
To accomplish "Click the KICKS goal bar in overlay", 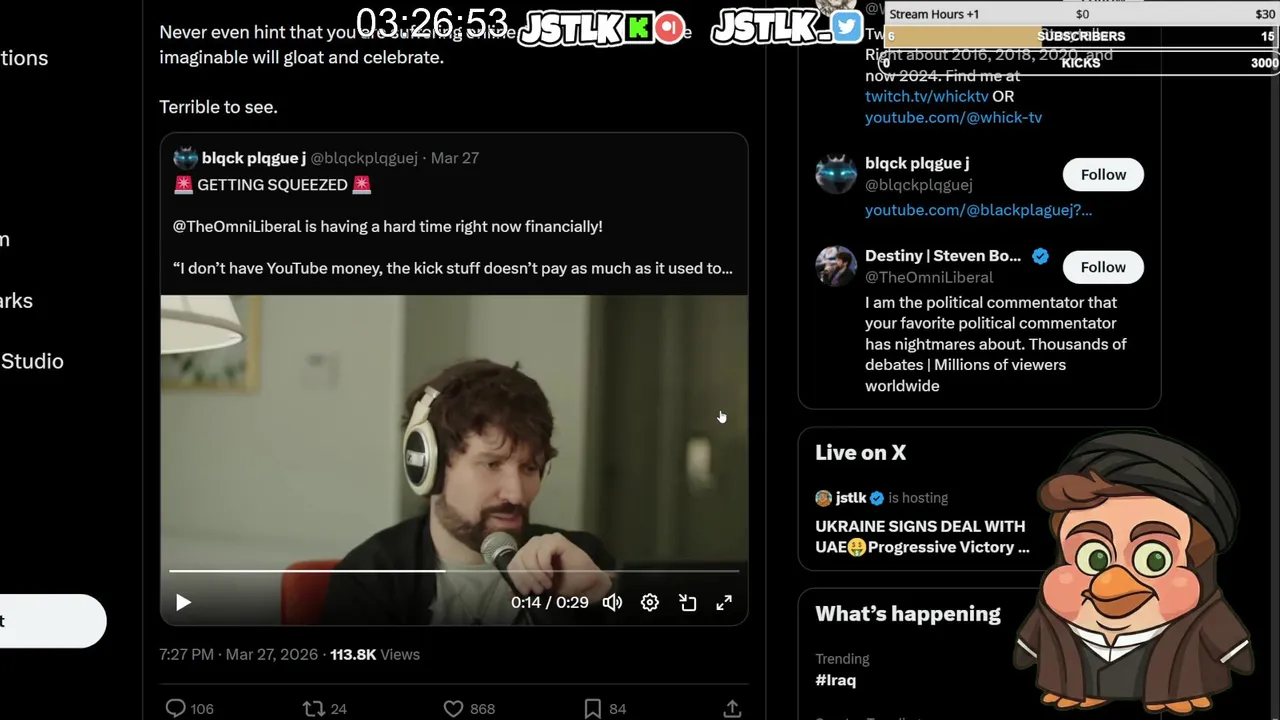I will [1081, 62].
